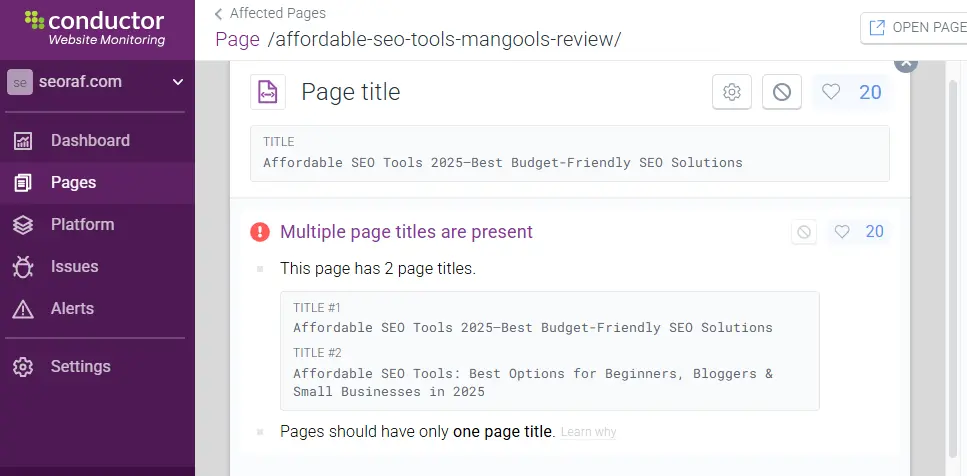This screenshot has height=476, width=967.
Task: Close the page detail panel
Action: [906, 62]
